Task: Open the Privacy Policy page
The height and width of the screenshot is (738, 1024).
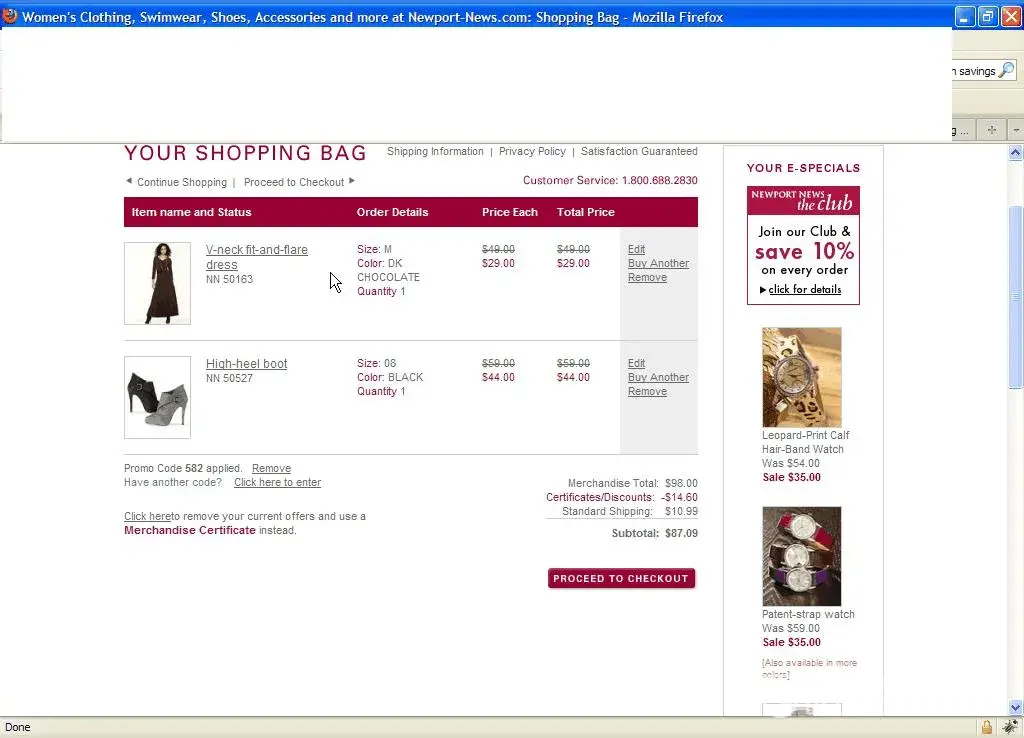Action: click(x=532, y=152)
